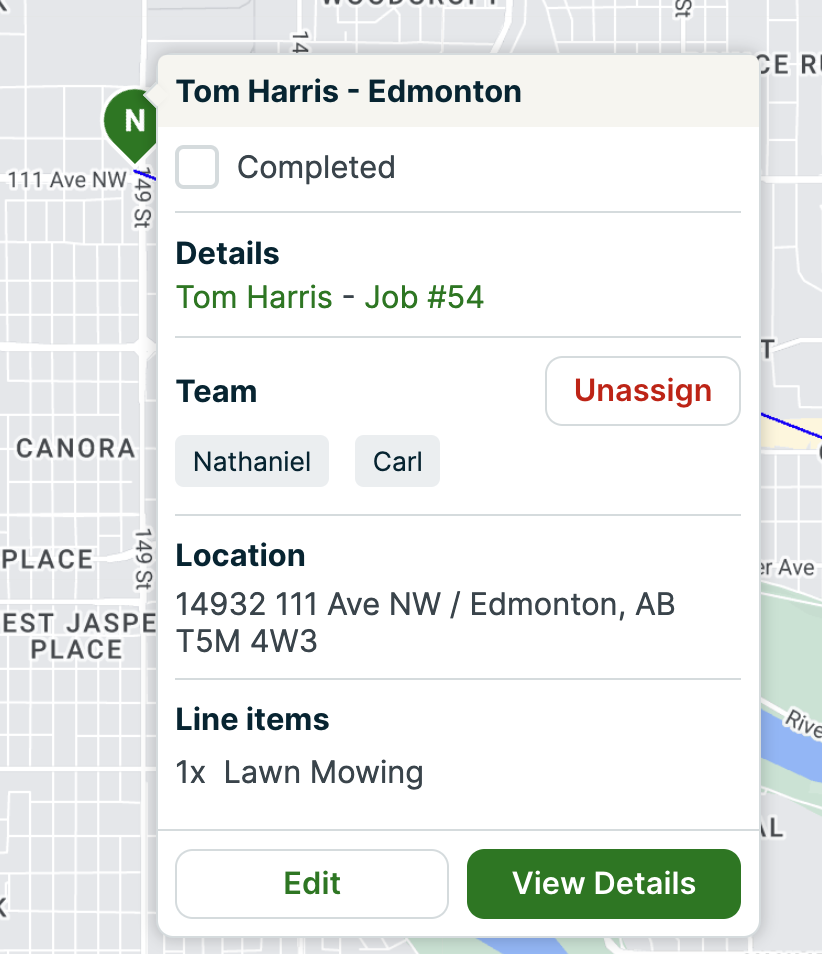Image resolution: width=822 pixels, height=954 pixels.
Task: Open the Tom Harris - Job #54 link
Action: pyautogui.click(x=330, y=297)
